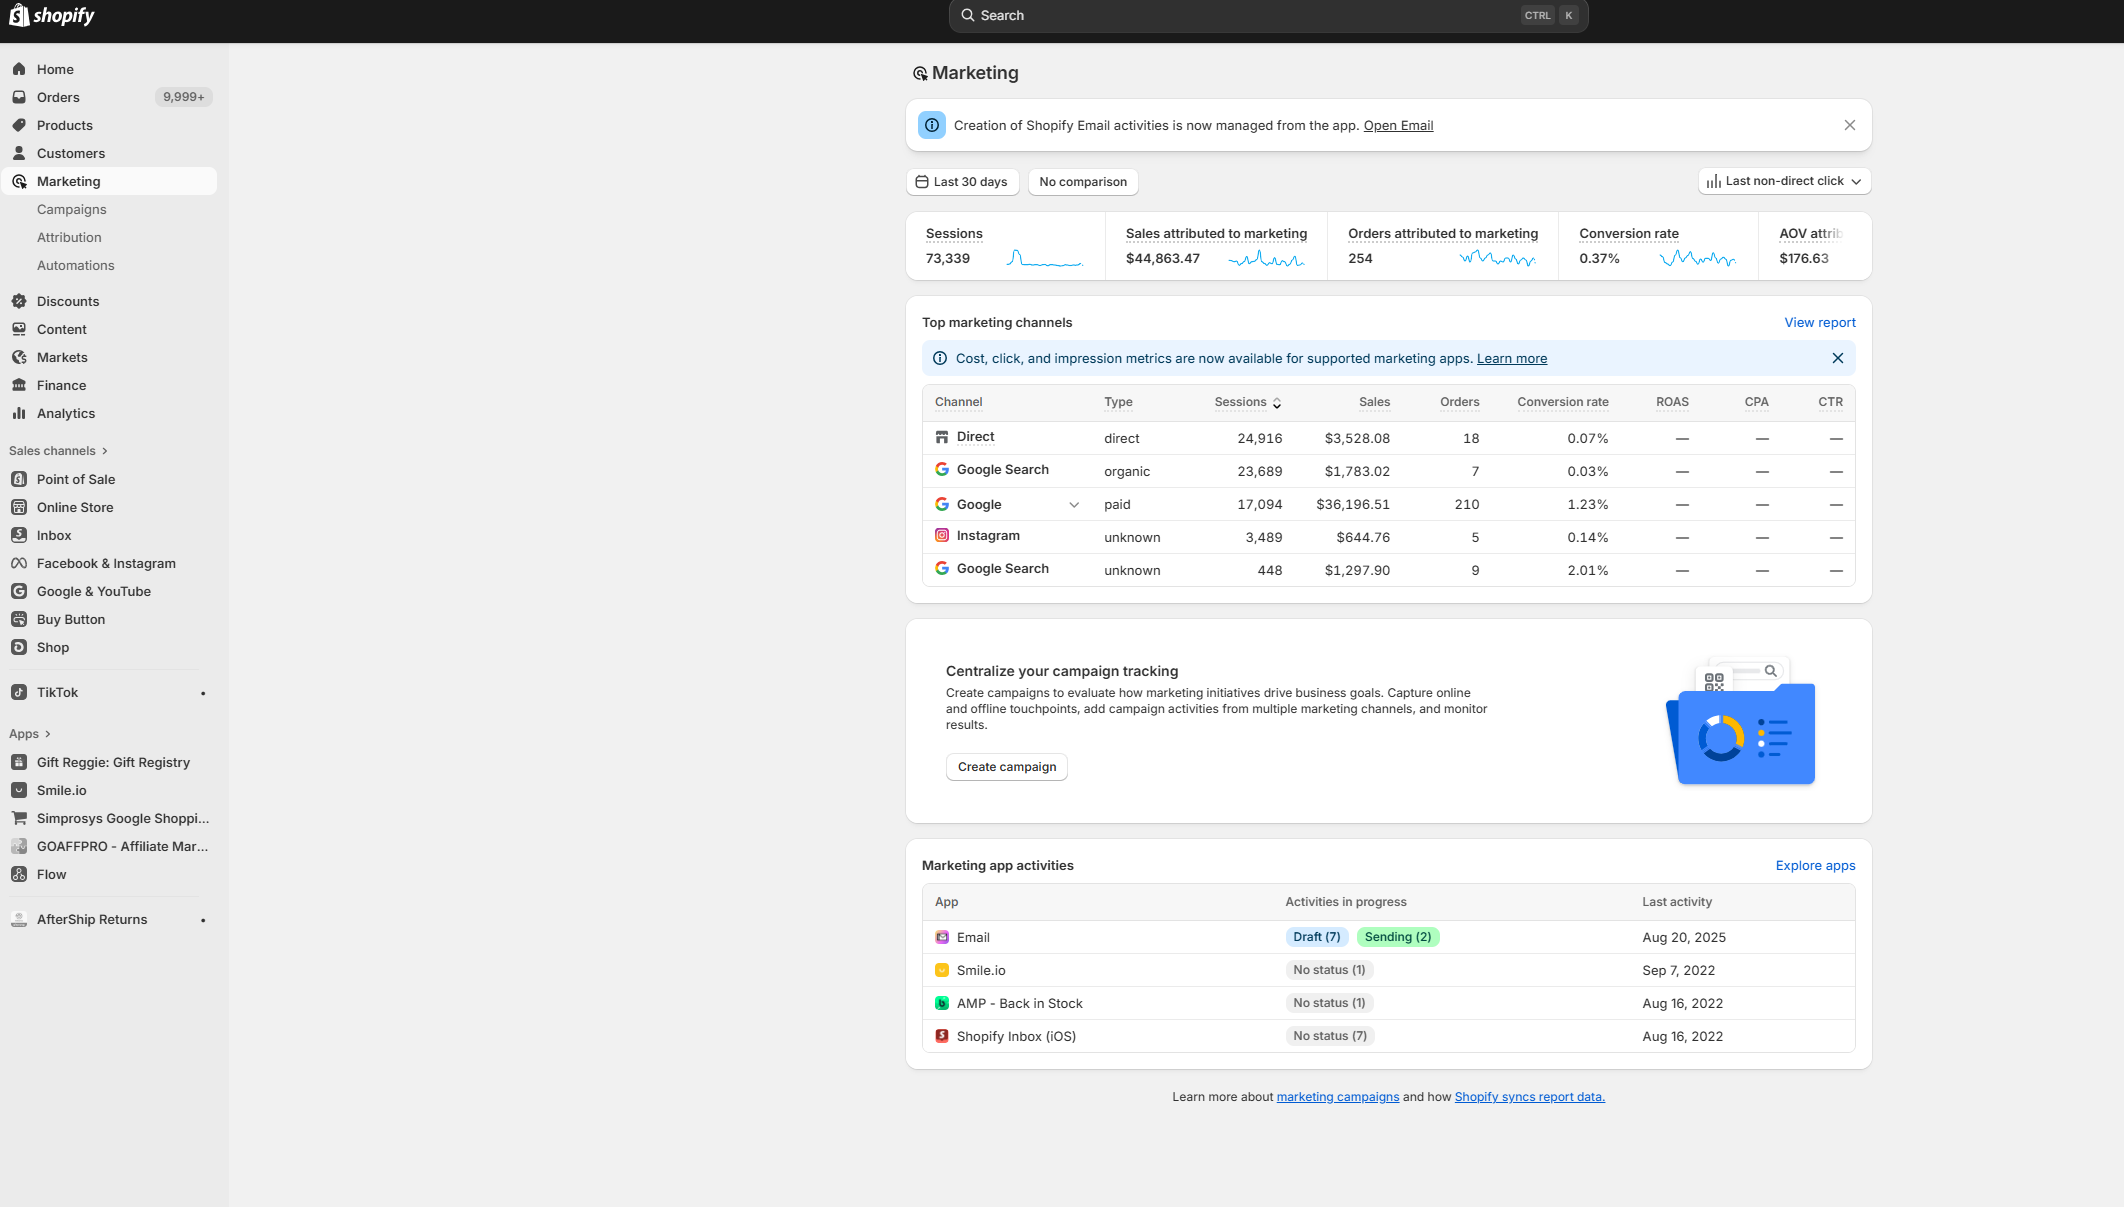Image resolution: width=2124 pixels, height=1207 pixels.
Task: Open the No comparison selector
Action: click(x=1083, y=182)
